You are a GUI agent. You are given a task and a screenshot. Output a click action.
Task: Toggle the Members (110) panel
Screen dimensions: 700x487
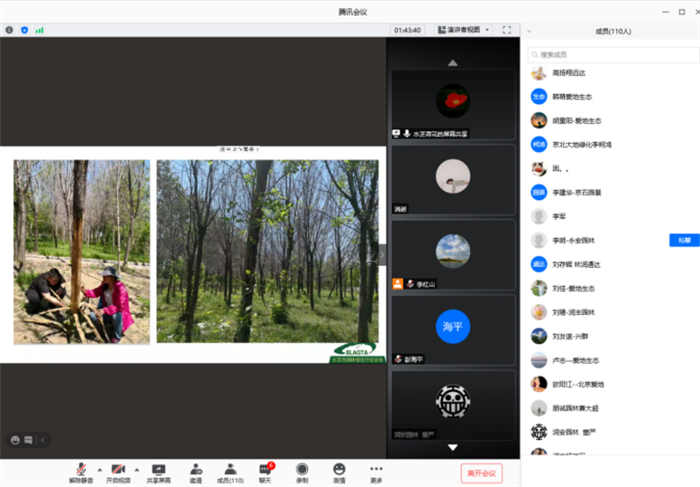[230, 470]
